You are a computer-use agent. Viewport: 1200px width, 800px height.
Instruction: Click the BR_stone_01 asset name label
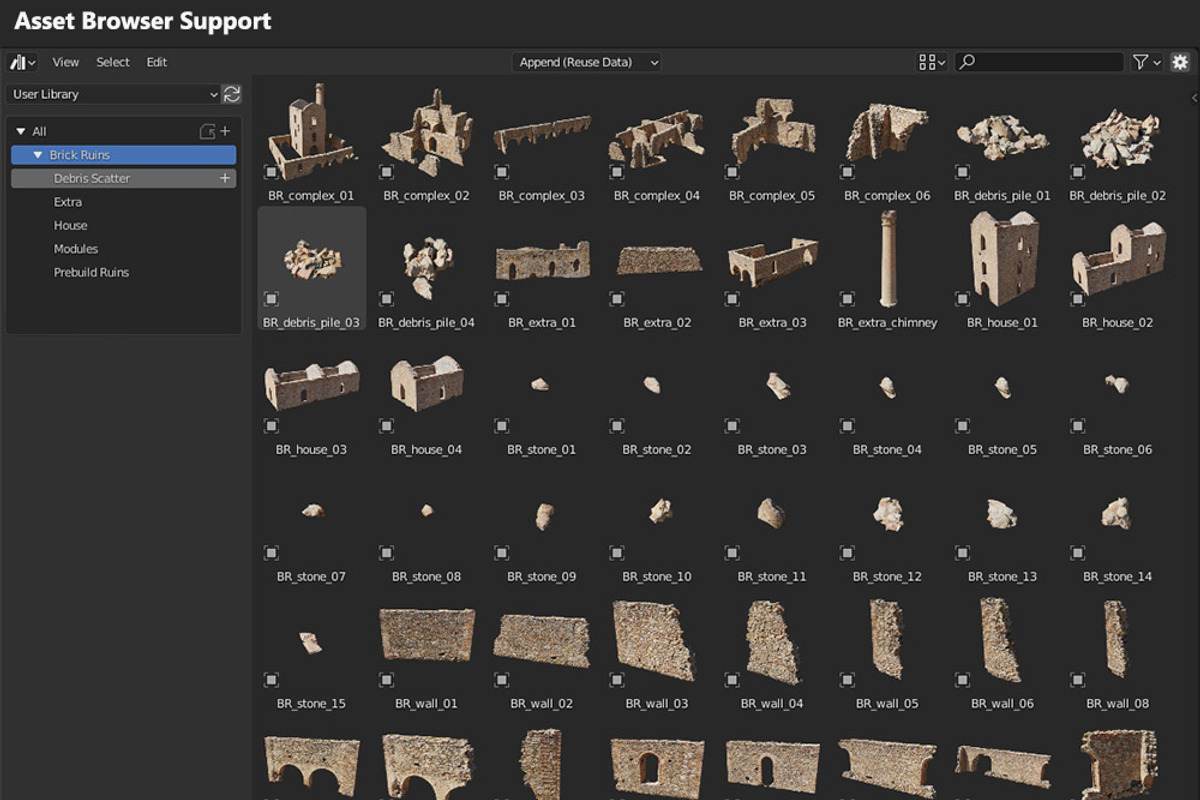[x=542, y=450]
